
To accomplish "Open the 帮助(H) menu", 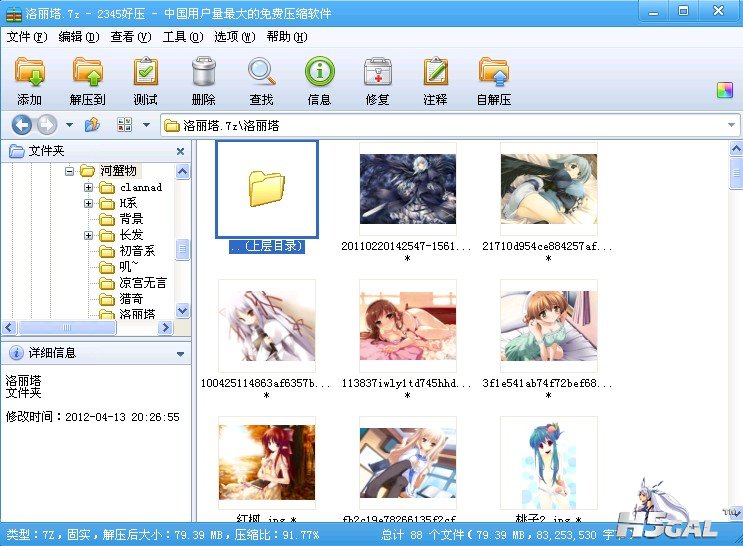I will [287, 36].
